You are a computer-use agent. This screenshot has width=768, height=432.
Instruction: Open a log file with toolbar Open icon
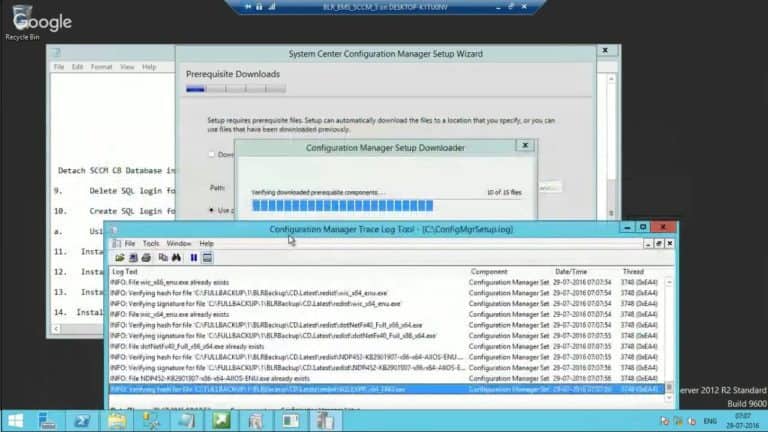(120, 258)
